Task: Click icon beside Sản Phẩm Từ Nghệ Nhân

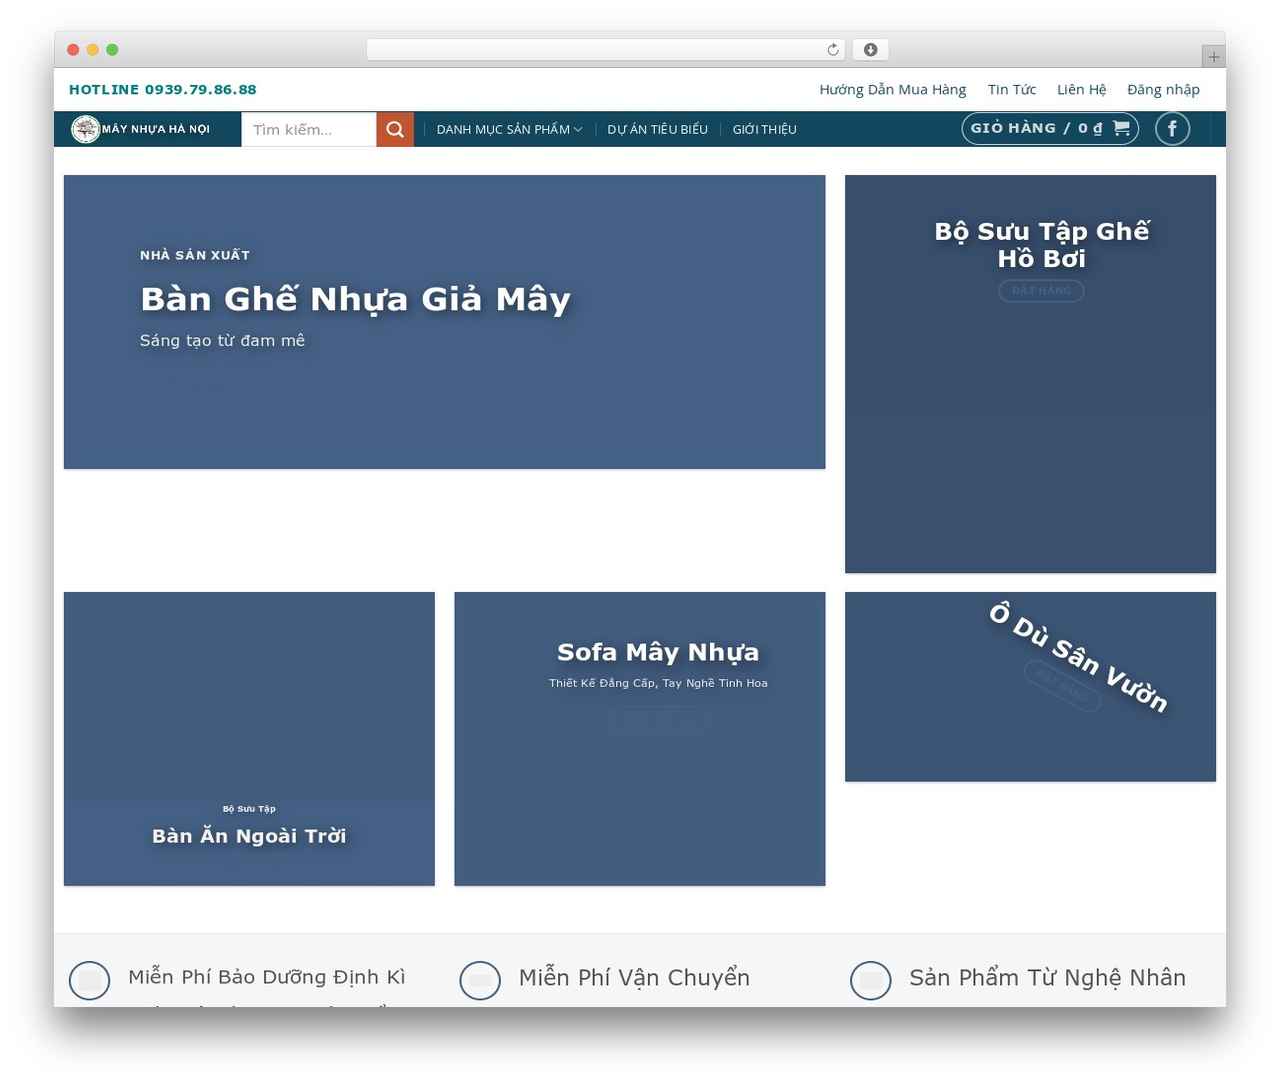Action: tap(871, 981)
